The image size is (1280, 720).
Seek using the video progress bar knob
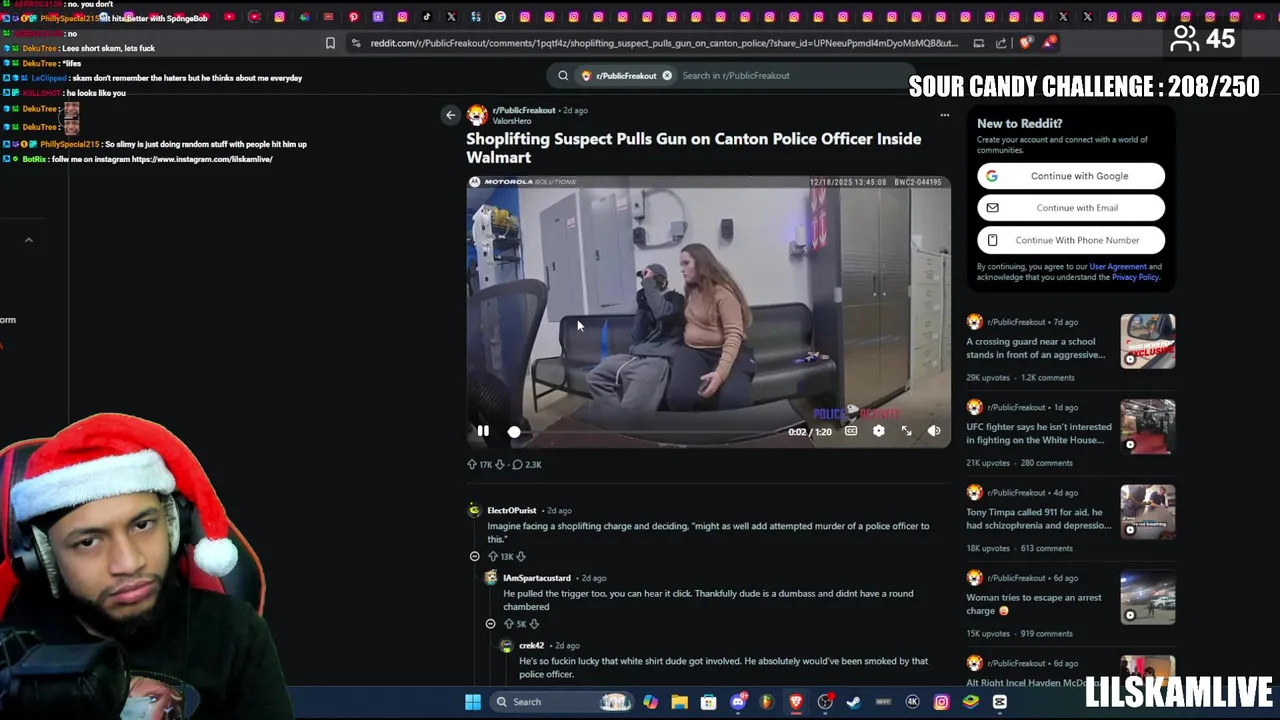coord(514,432)
